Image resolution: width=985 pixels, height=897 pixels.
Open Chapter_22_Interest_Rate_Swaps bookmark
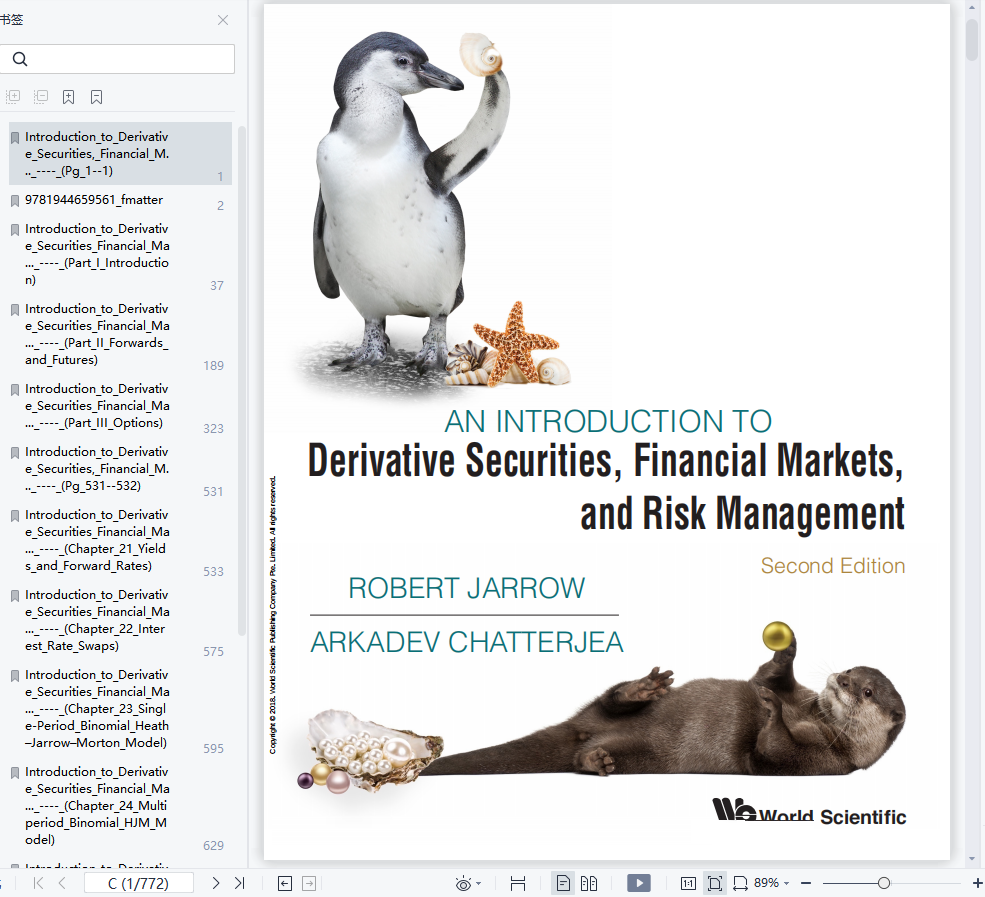click(120, 621)
